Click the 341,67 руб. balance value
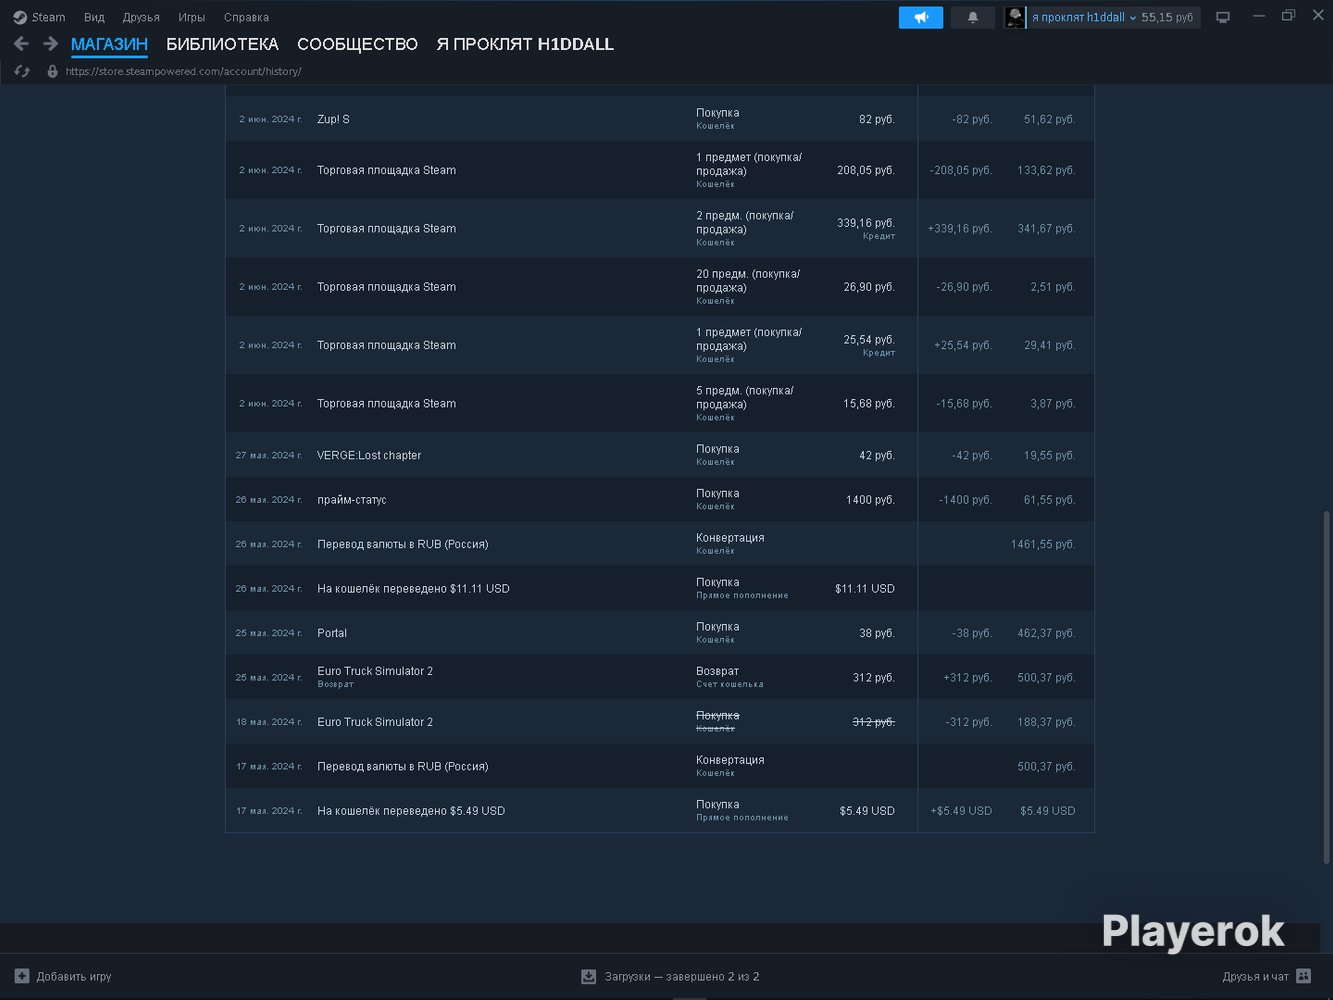 1046,229
